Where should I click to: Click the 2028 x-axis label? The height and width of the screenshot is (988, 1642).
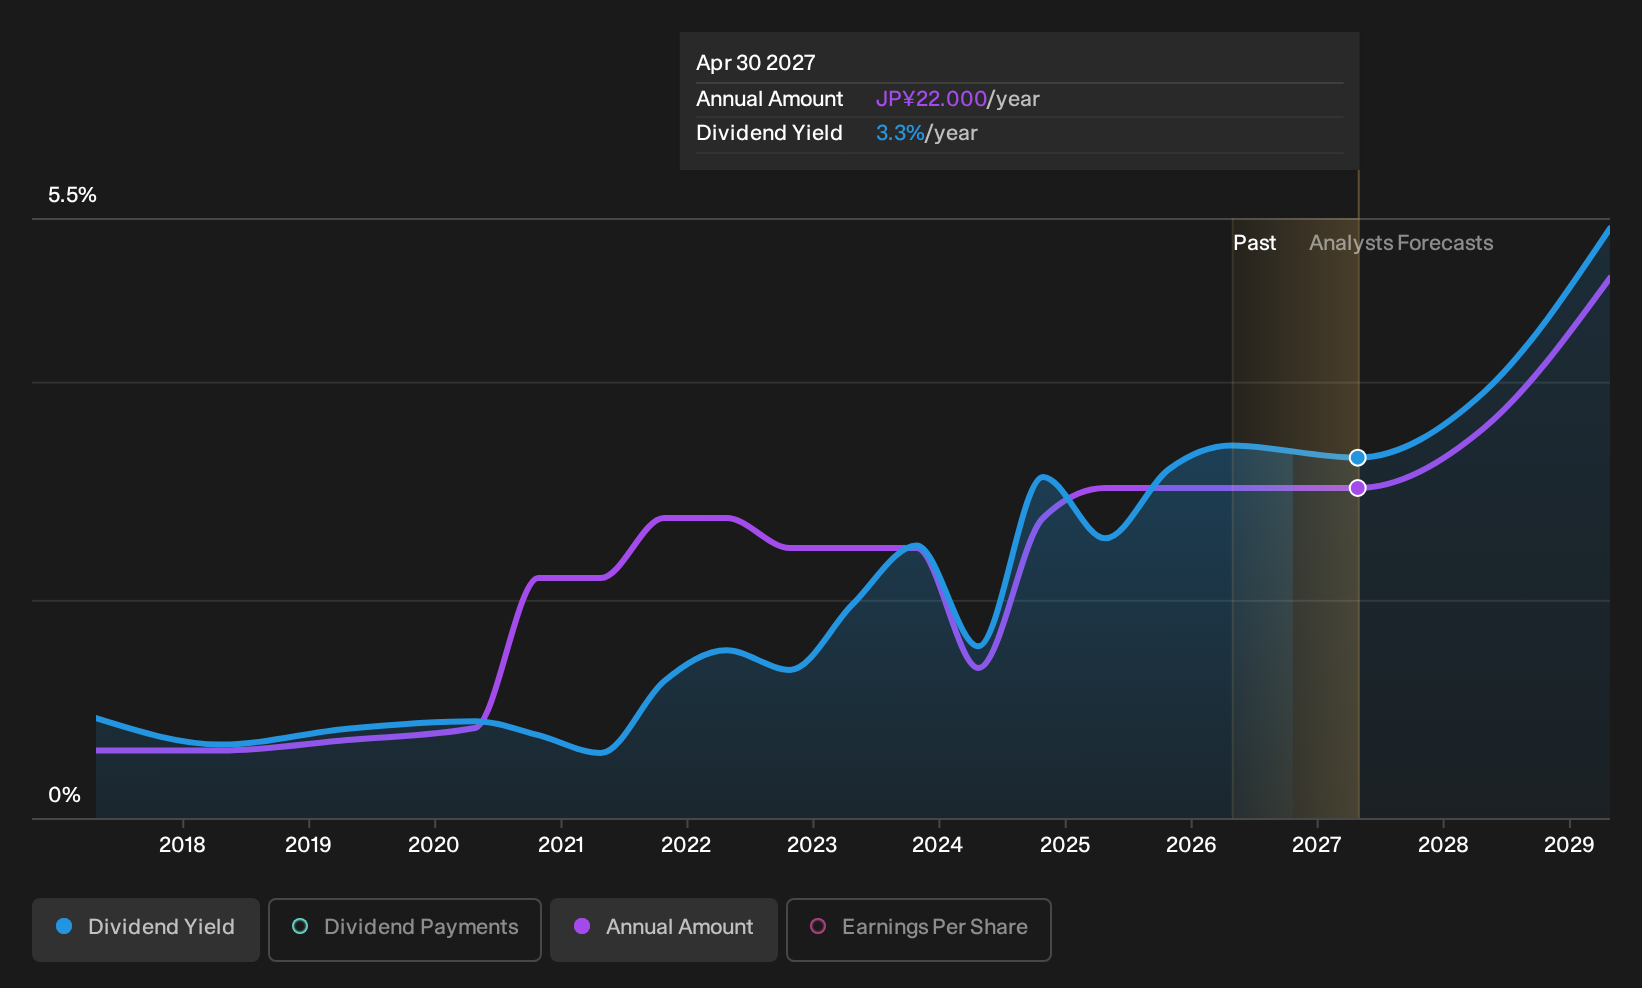1443,845
